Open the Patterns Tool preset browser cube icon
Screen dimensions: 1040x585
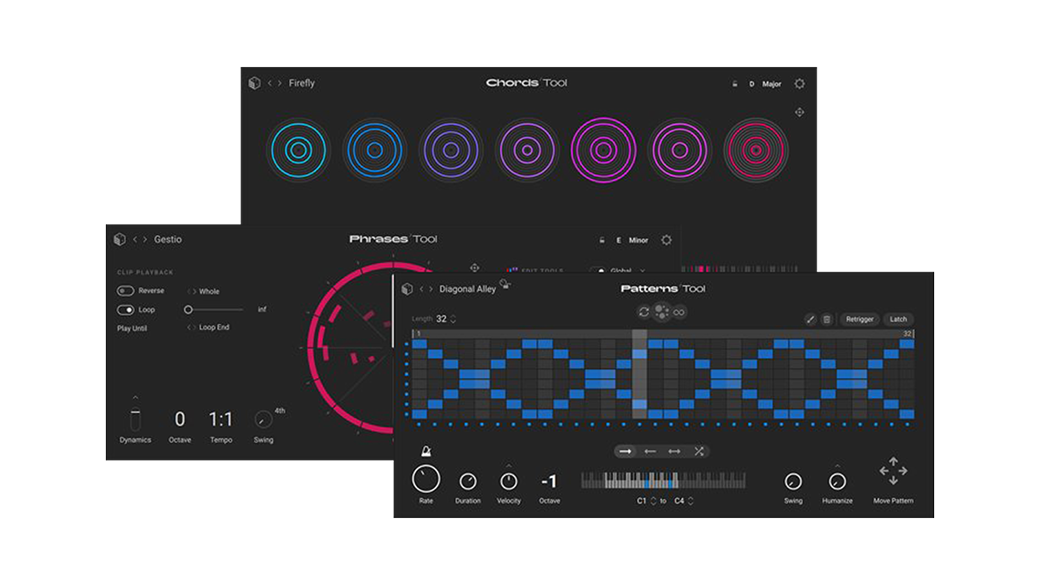(407, 289)
